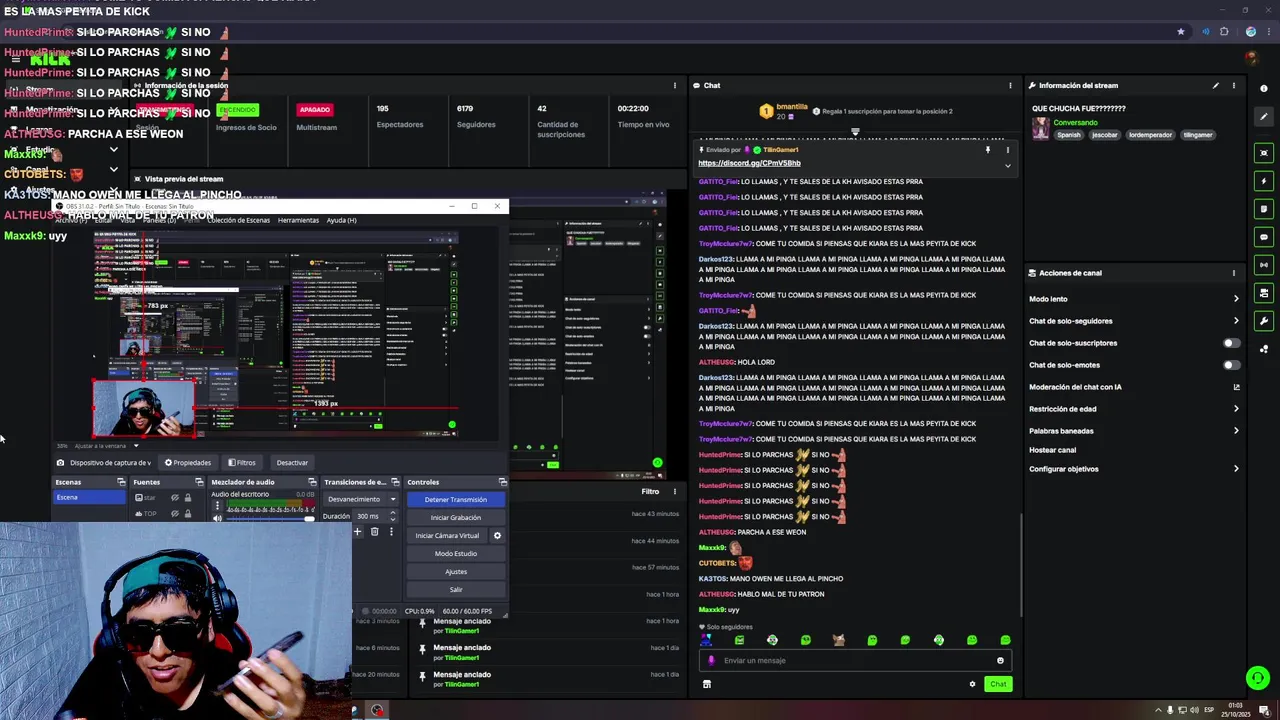Open activity panel three-dot menu
Image resolution: width=1280 pixels, height=720 pixels.
coord(675,492)
